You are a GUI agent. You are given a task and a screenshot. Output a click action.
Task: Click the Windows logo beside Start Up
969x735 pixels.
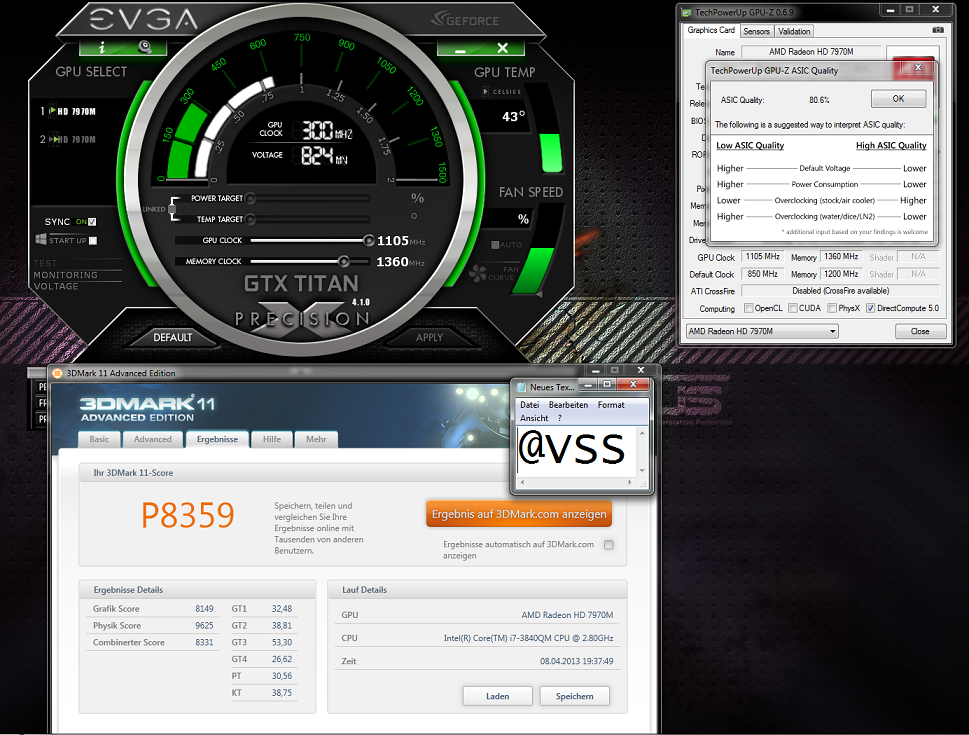tap(41, 240)
